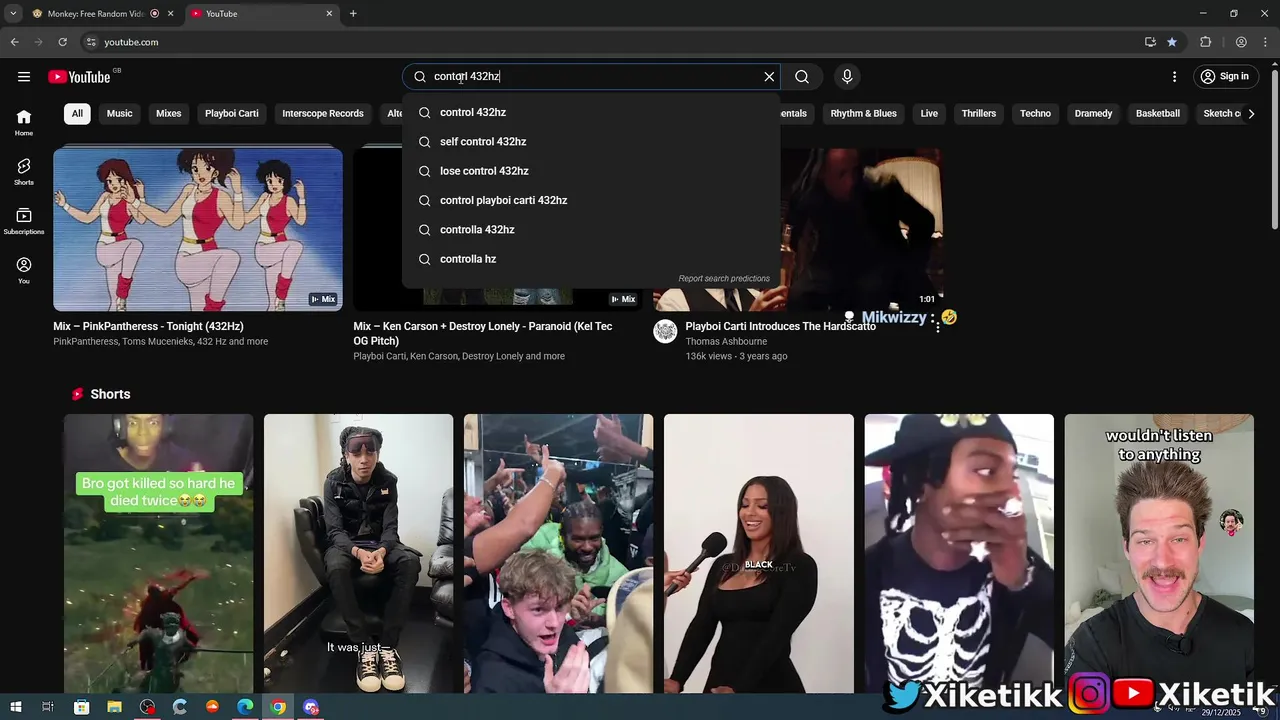Select the Dramedy filter chip
This screenshot has height=720, width=1280.
[x=1093, y=113]
